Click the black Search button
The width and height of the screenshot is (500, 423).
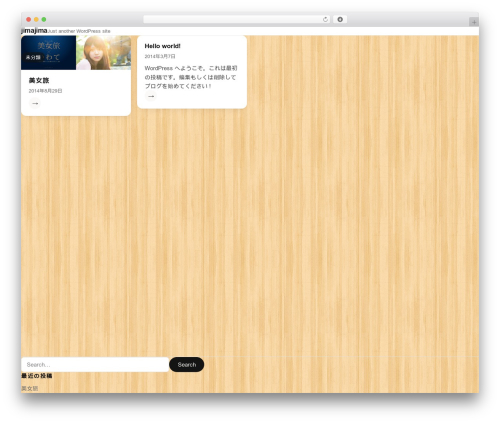(x=187, y=365)
